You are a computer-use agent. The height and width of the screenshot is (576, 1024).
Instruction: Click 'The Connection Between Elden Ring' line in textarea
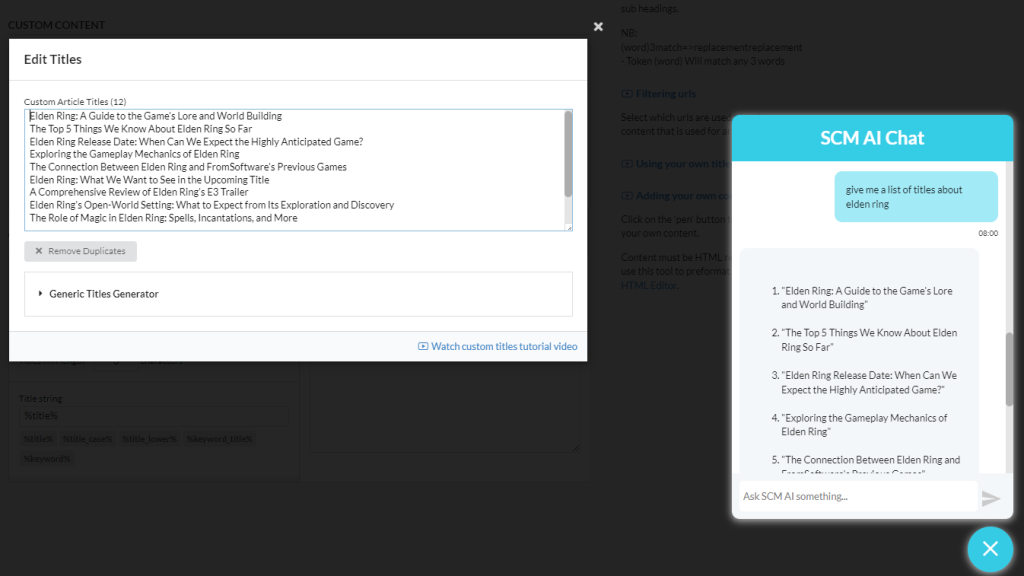(x=188, y=167)
